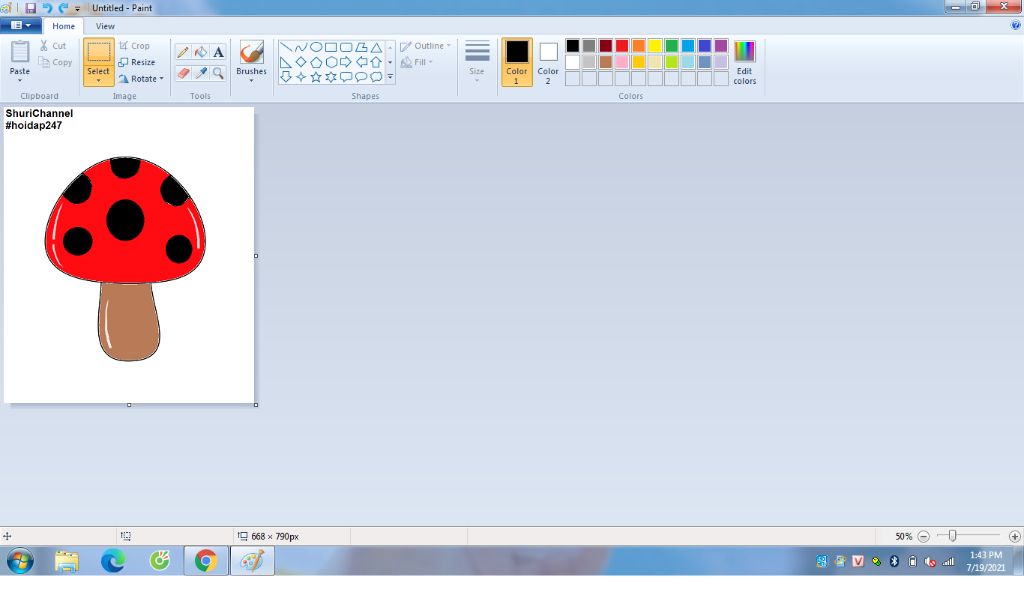Customize Quick Access Toolbar dropdown arrow
The height and width of the screenshot is (592, 1024).
click(x=78, y=8)
